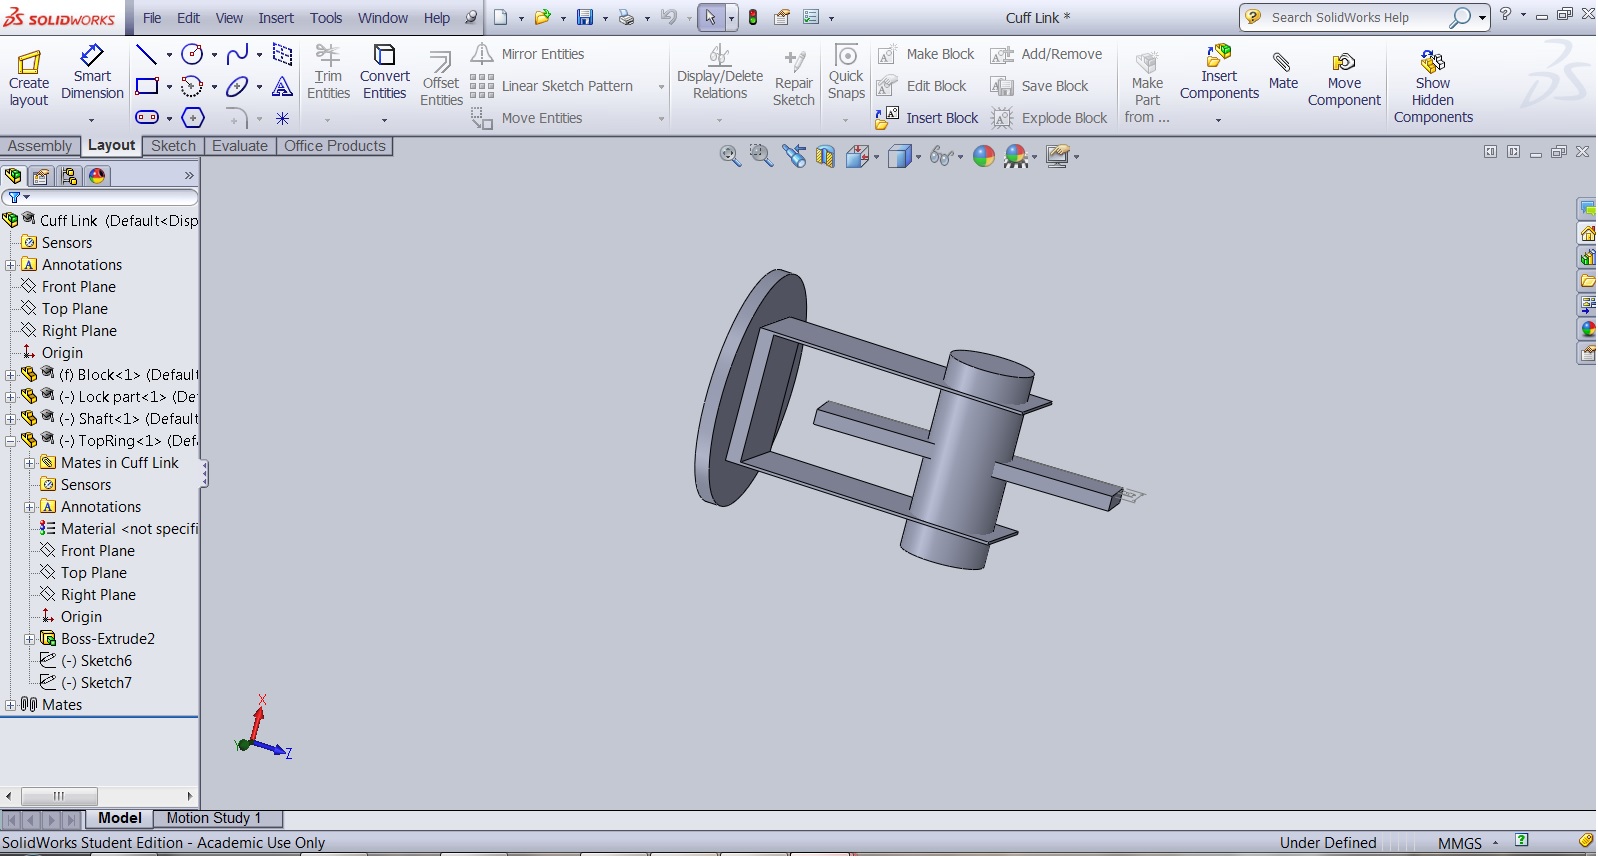Click Make Part from block
The width and height of the screenshot is (1598, 858).
pos(1147,88)
